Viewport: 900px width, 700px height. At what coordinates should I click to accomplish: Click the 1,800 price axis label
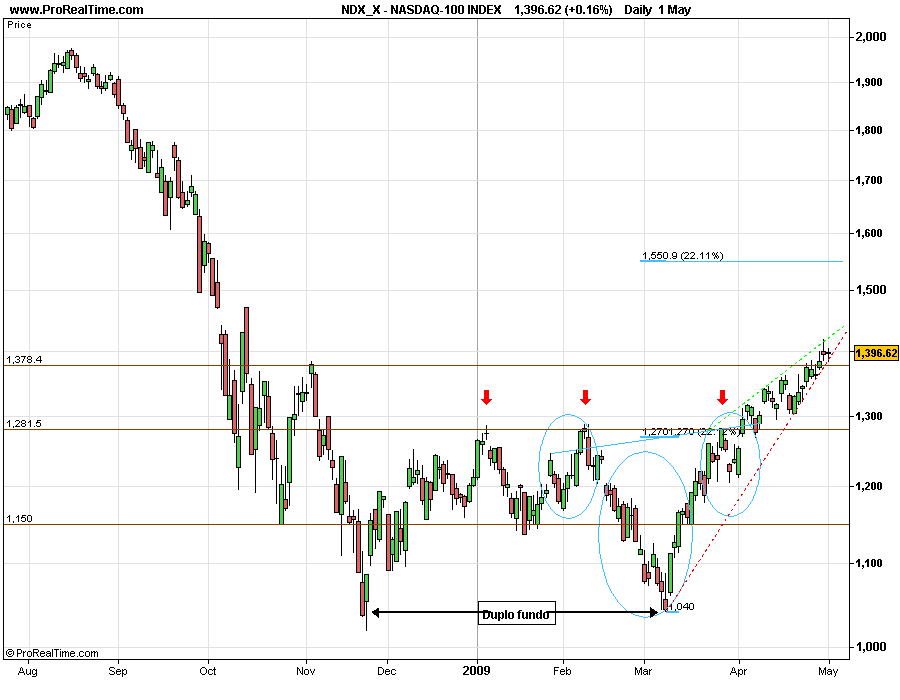(869, 130)
